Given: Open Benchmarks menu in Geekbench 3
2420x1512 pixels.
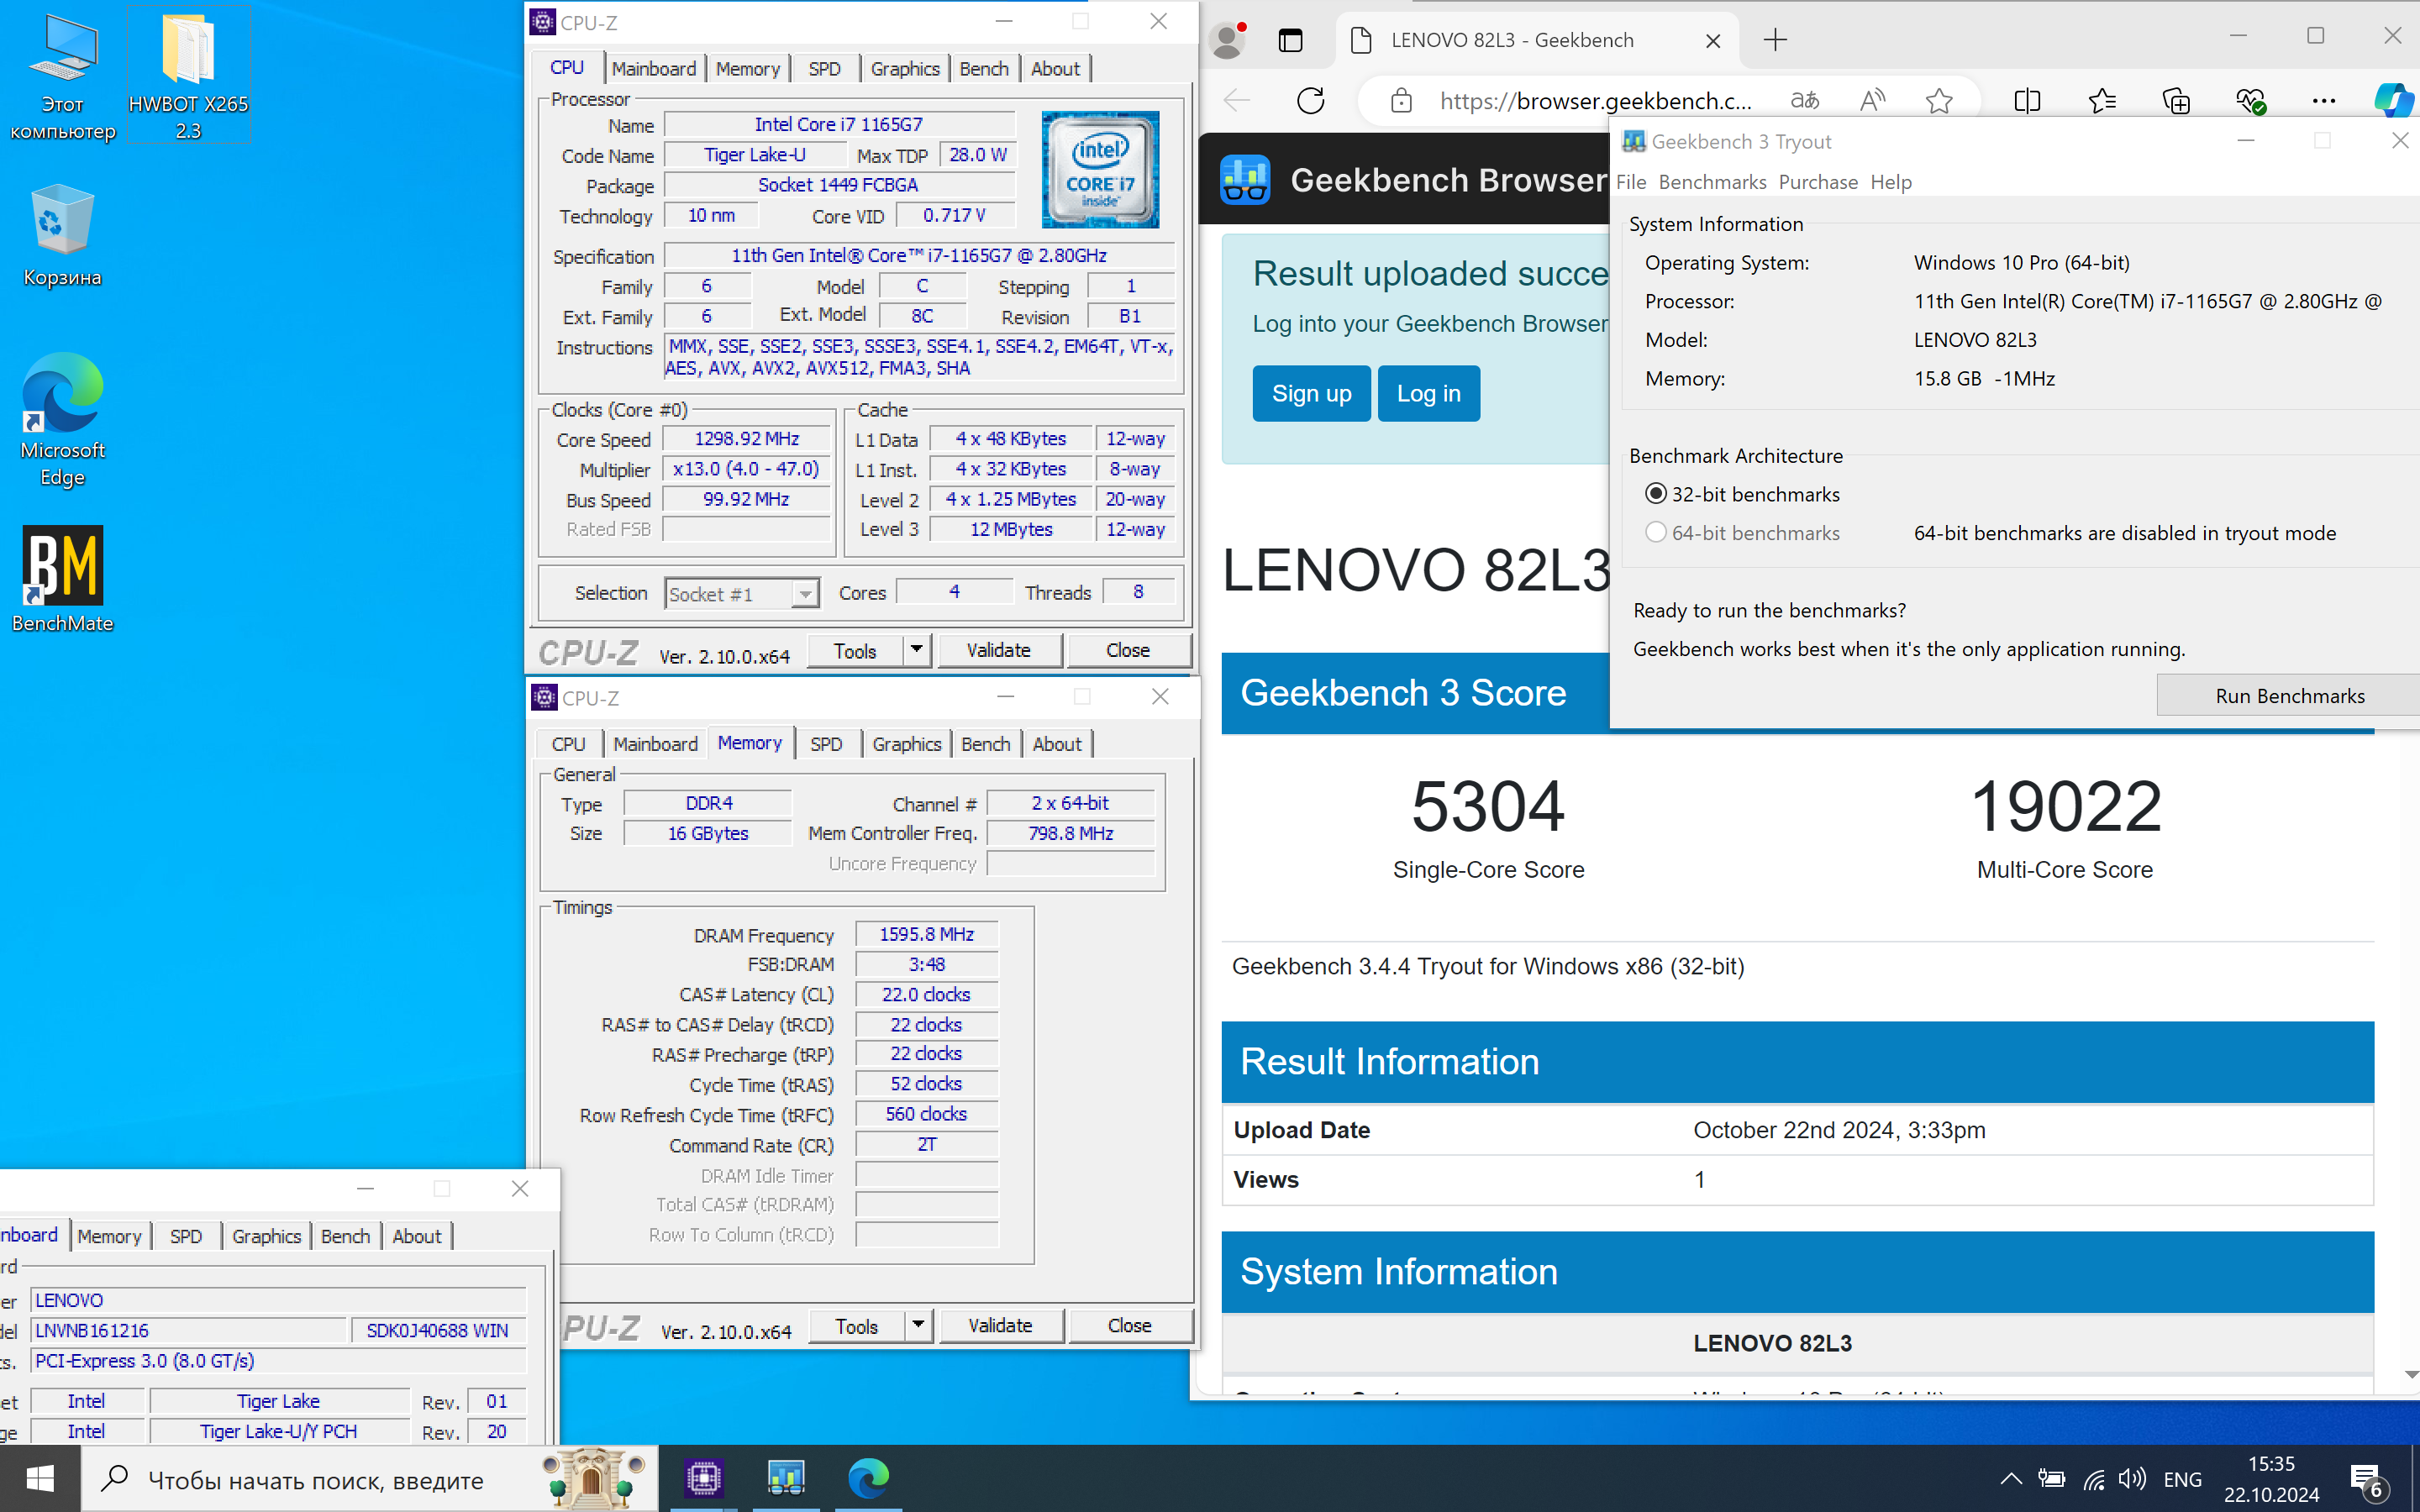Looking at the screenshot, I should click(1712, 182).
